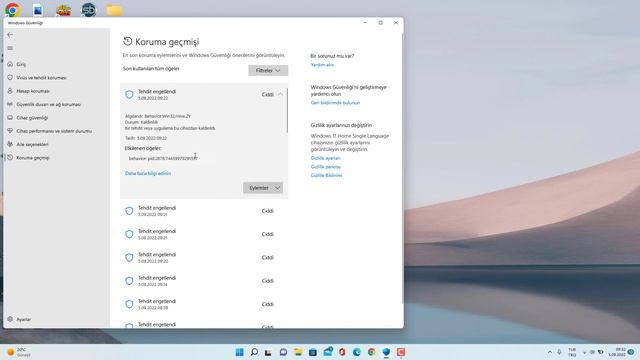Click the Koruma geçmişi sidebar icon

(10, 158)
